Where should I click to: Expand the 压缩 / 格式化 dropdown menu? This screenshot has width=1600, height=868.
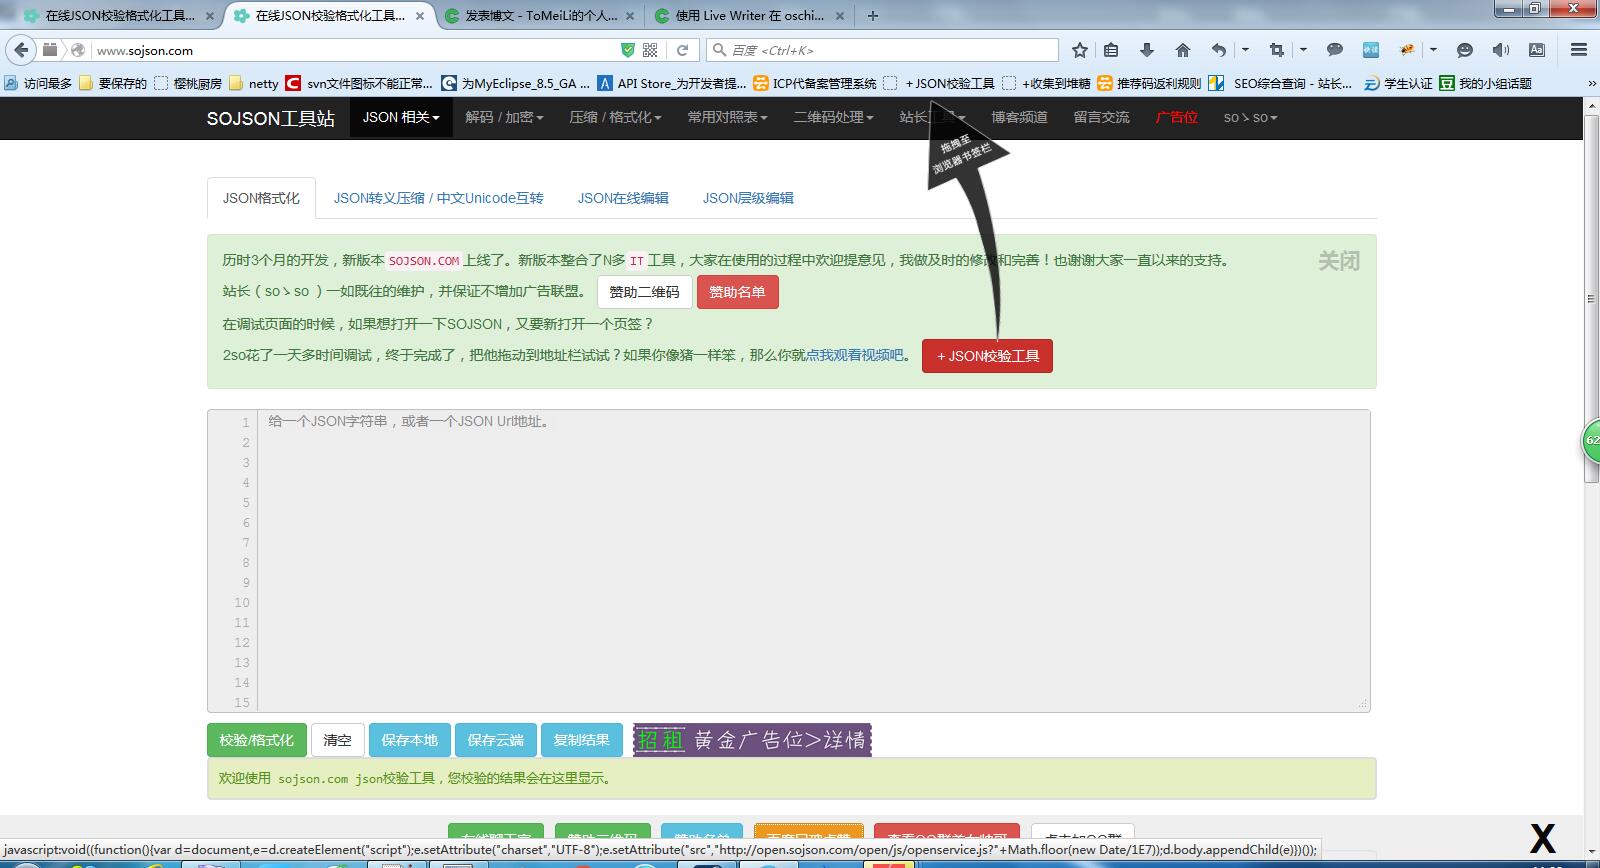pos(615,117)
